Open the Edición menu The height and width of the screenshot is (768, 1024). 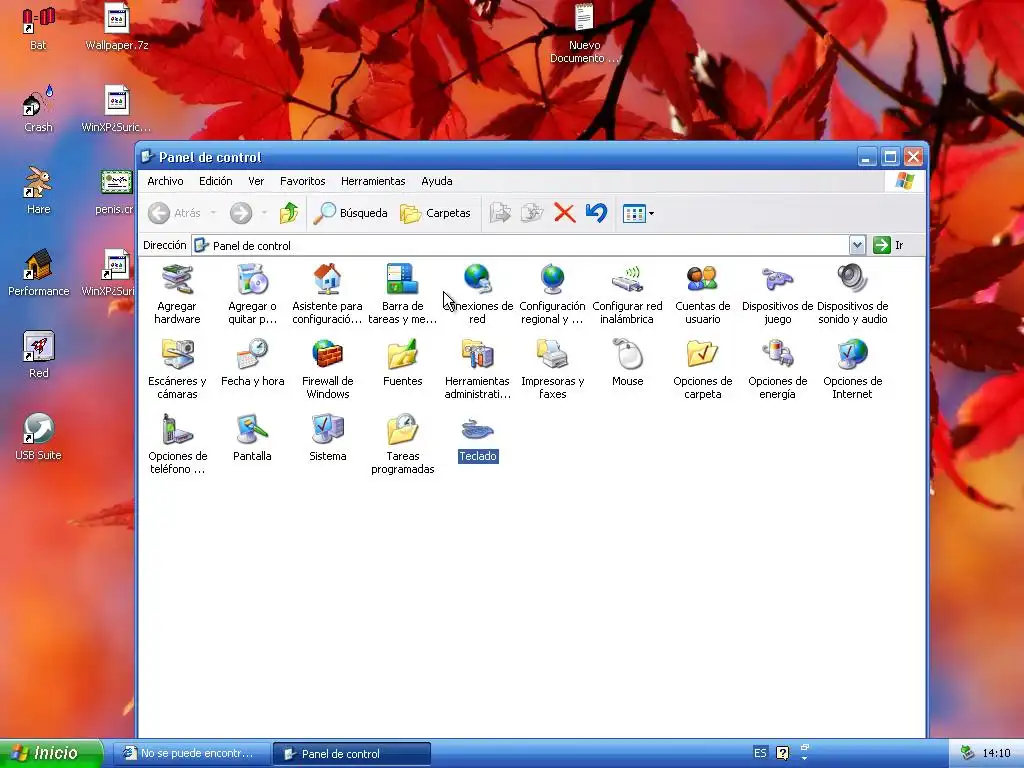click(x=216, y=181)
